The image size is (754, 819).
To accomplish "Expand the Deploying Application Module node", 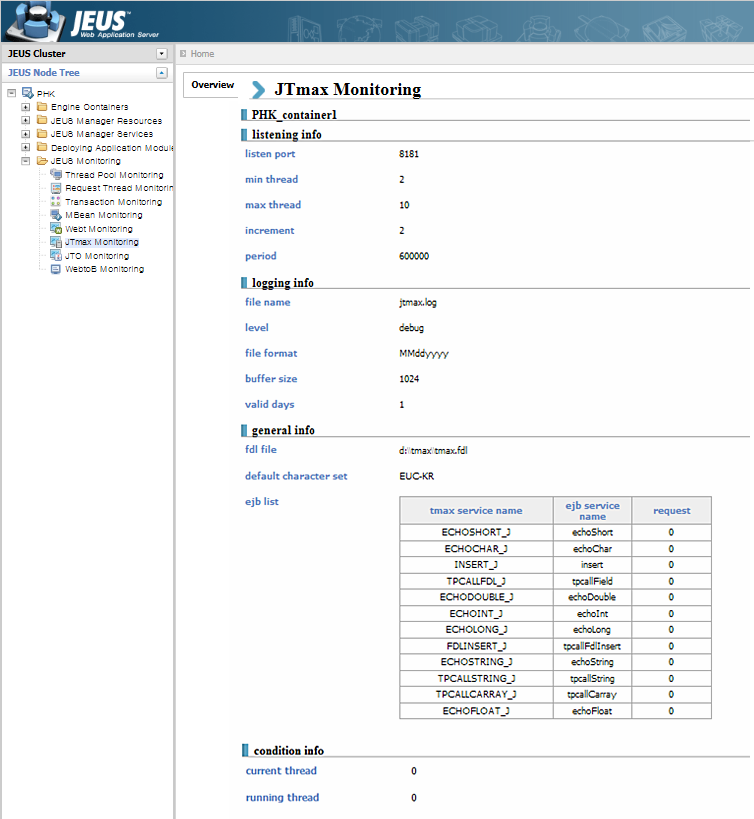I will click(x=26, y=148).
